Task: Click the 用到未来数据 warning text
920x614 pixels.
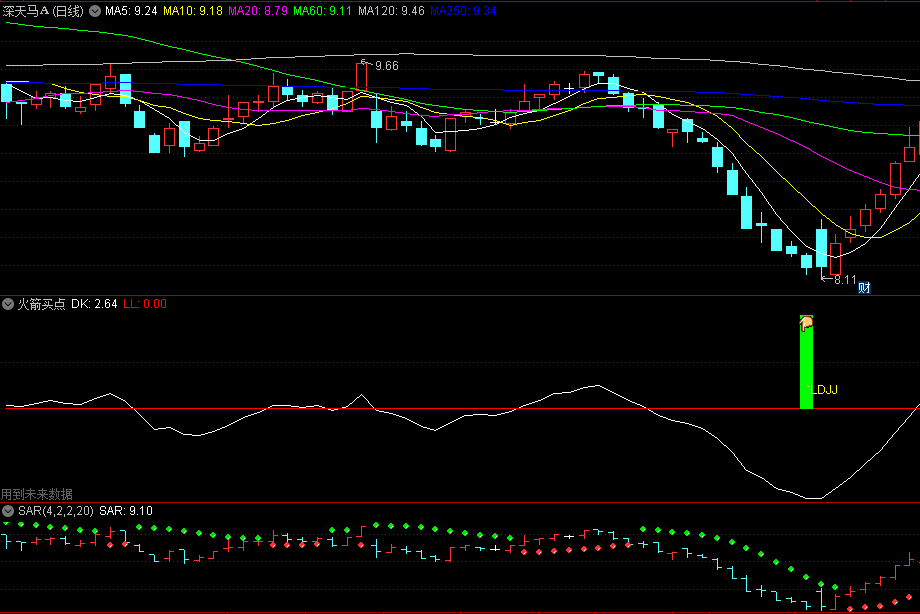Action: click(37, 494)
